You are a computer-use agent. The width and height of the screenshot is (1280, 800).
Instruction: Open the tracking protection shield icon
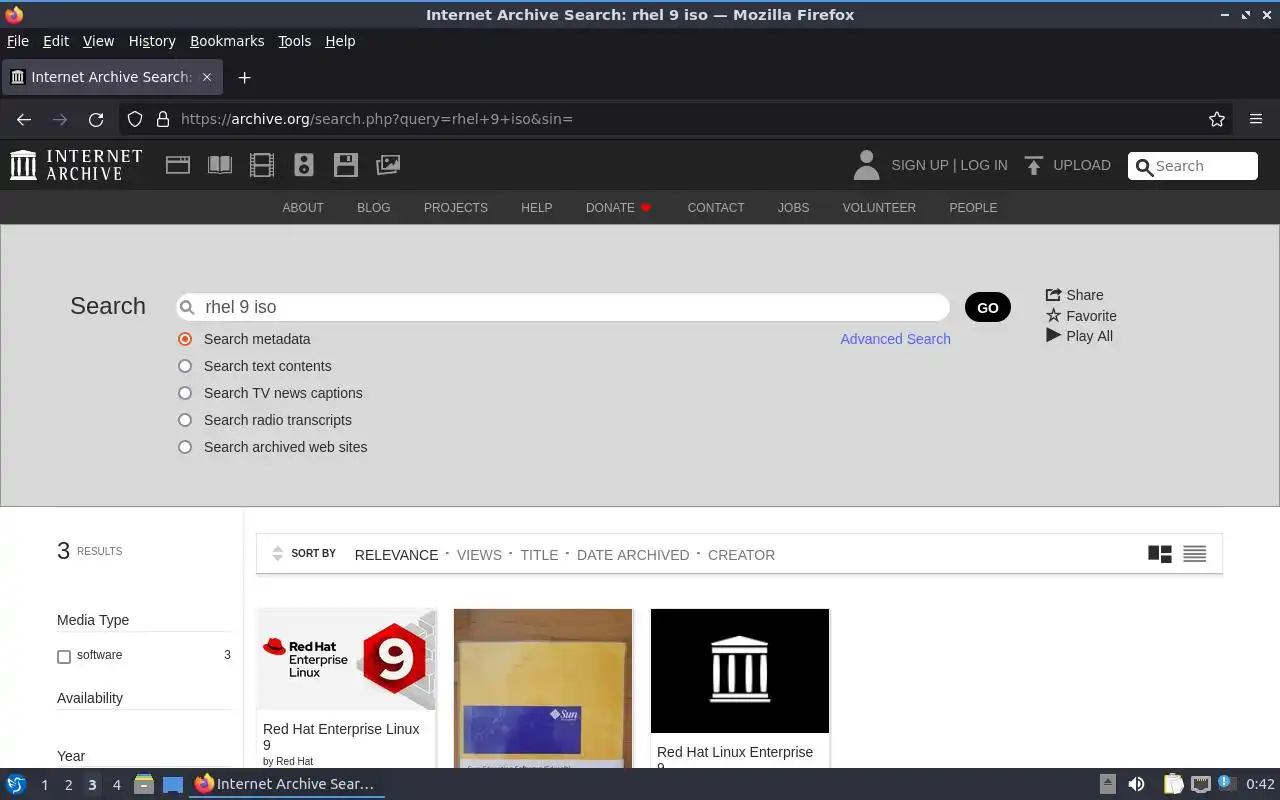pos(135,119)
